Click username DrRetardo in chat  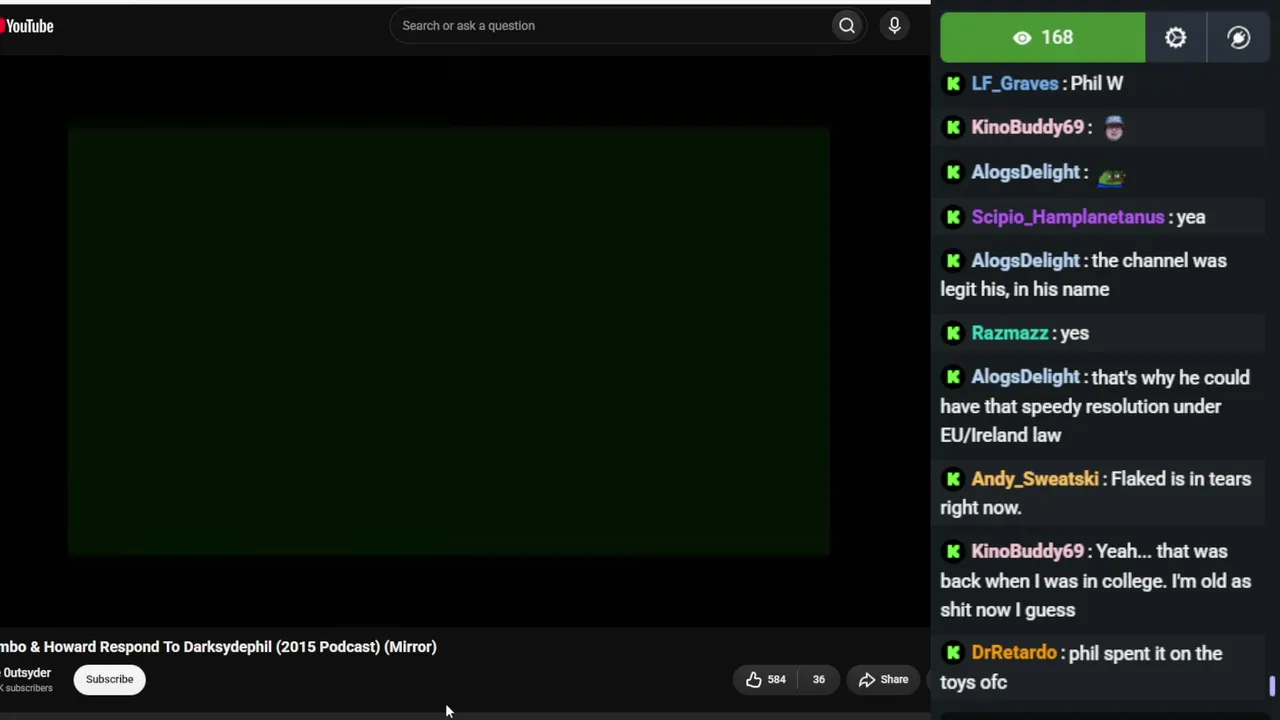[1013, 653]
